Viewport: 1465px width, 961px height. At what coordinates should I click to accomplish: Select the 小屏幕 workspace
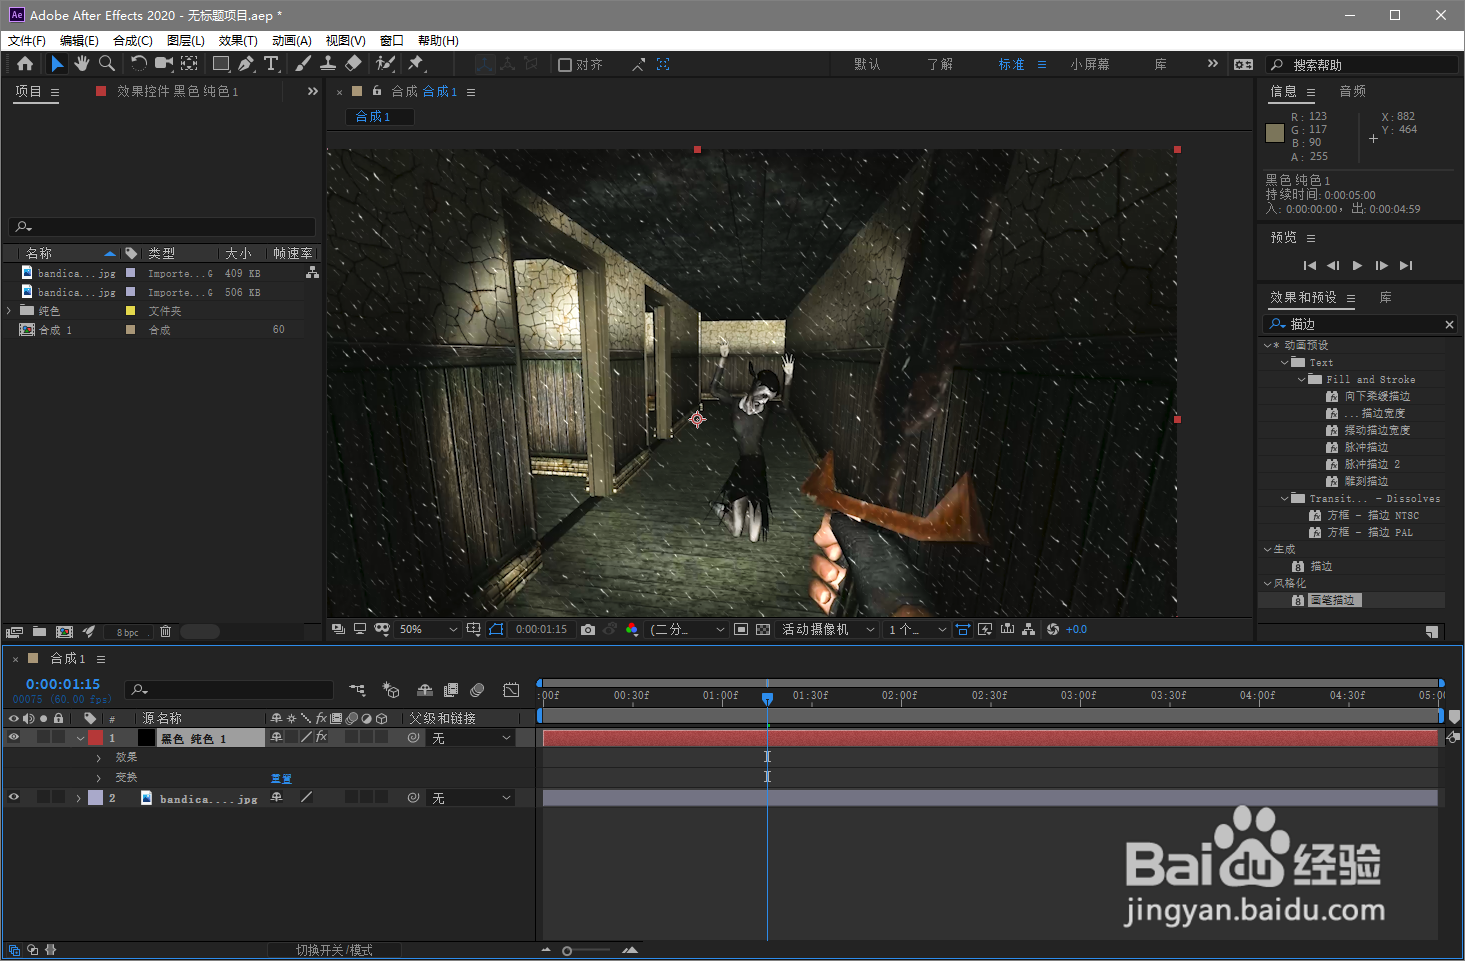click(1090, 64)
